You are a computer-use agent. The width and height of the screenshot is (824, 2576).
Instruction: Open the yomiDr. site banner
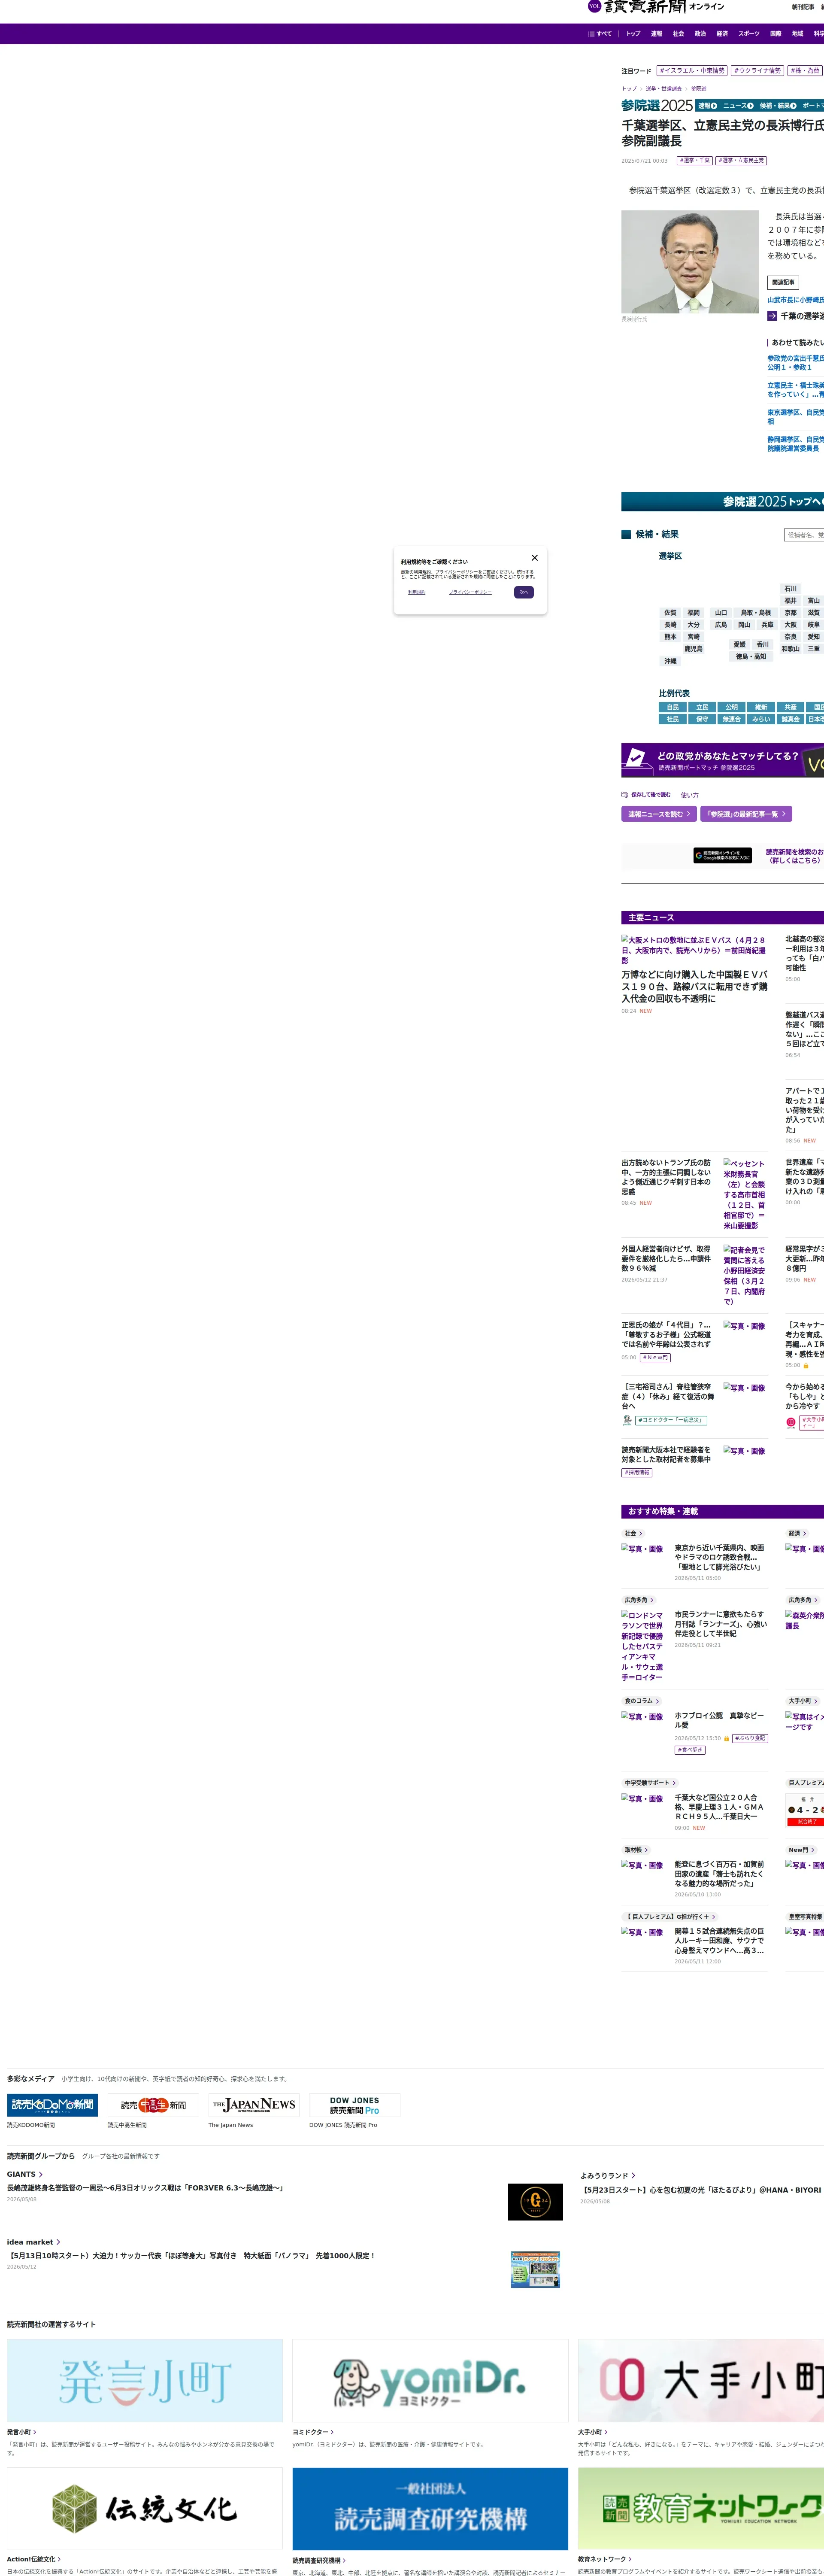tap(430, 2380)
